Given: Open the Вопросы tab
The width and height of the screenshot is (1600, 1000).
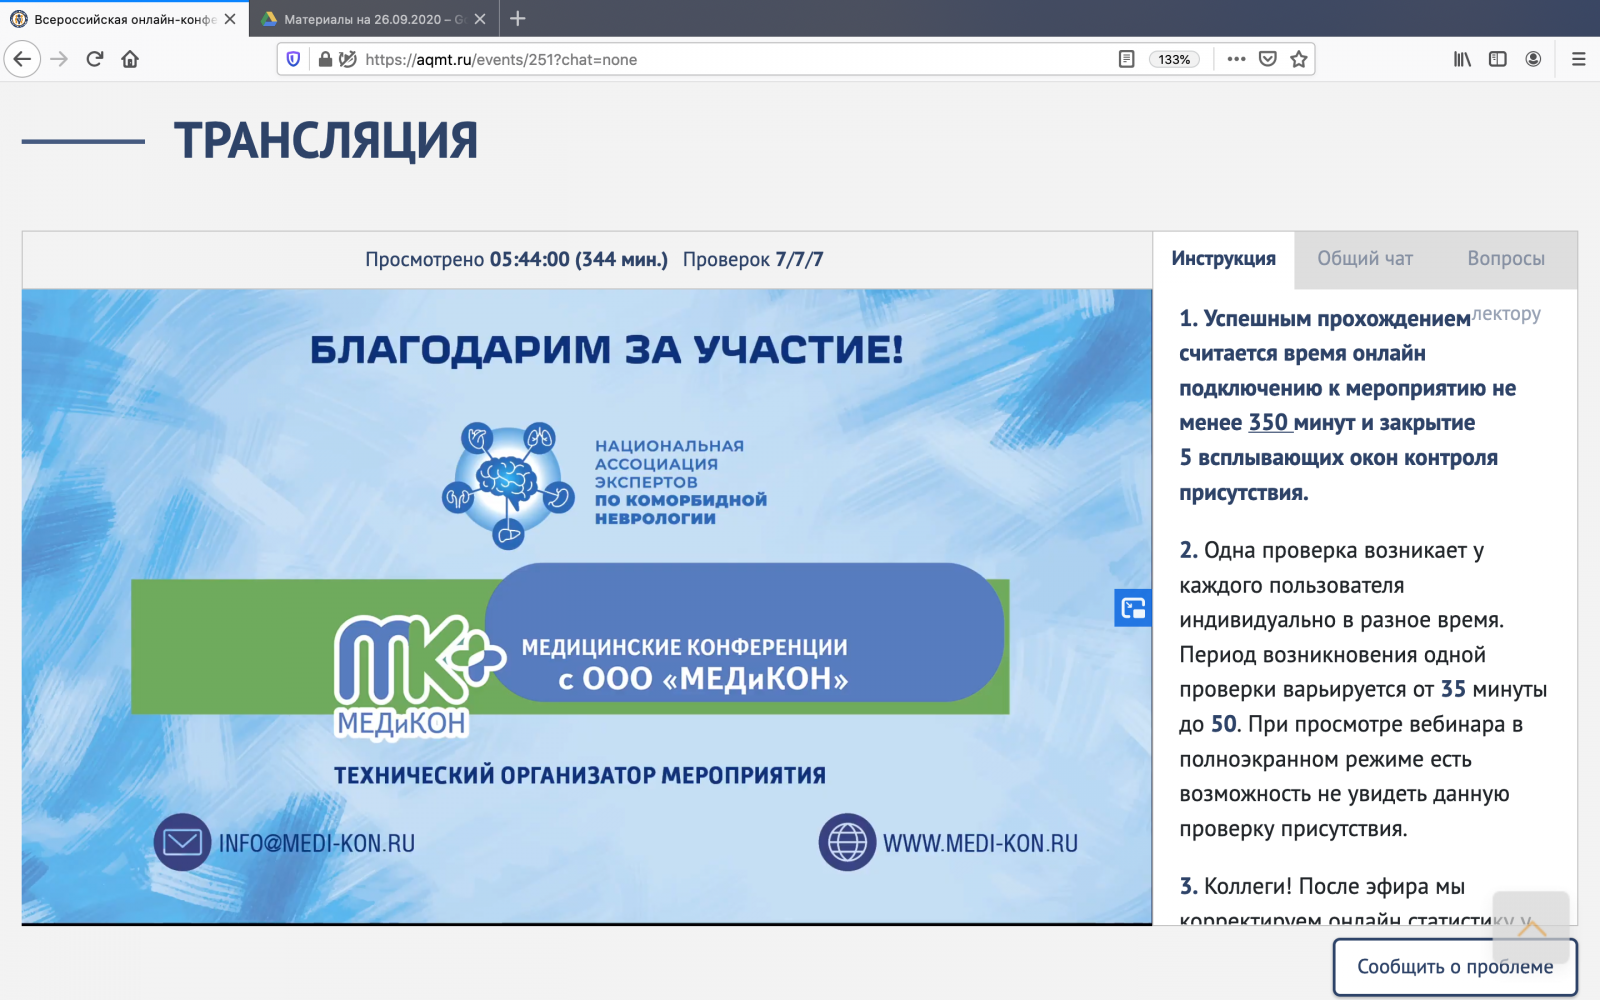Looking at the screenshot, I should click(1506, 259).
